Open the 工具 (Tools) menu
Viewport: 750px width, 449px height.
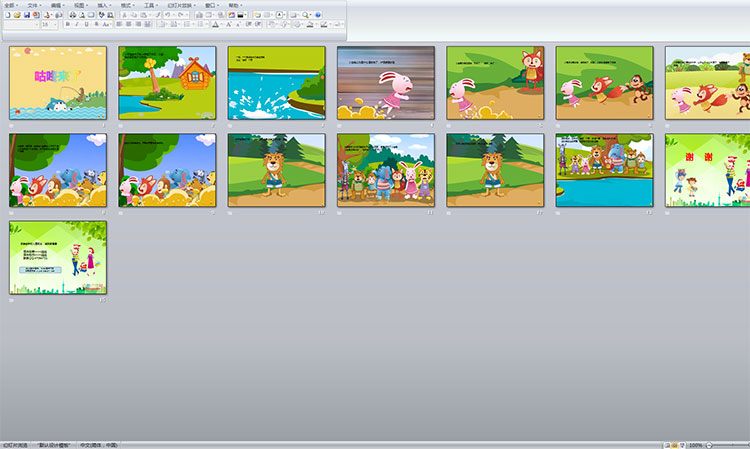coord(150,5)
